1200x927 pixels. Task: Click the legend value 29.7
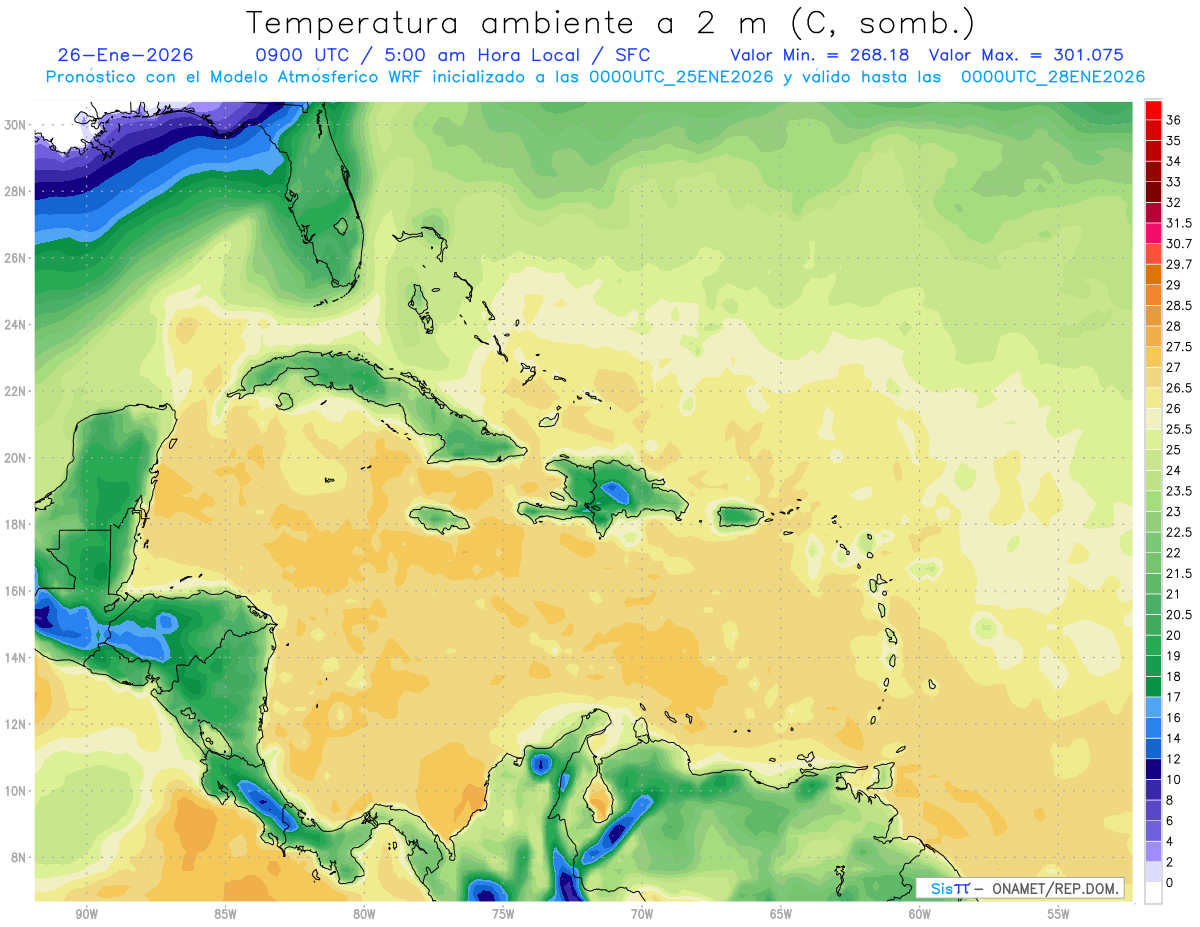click(x=1179, y=265)
